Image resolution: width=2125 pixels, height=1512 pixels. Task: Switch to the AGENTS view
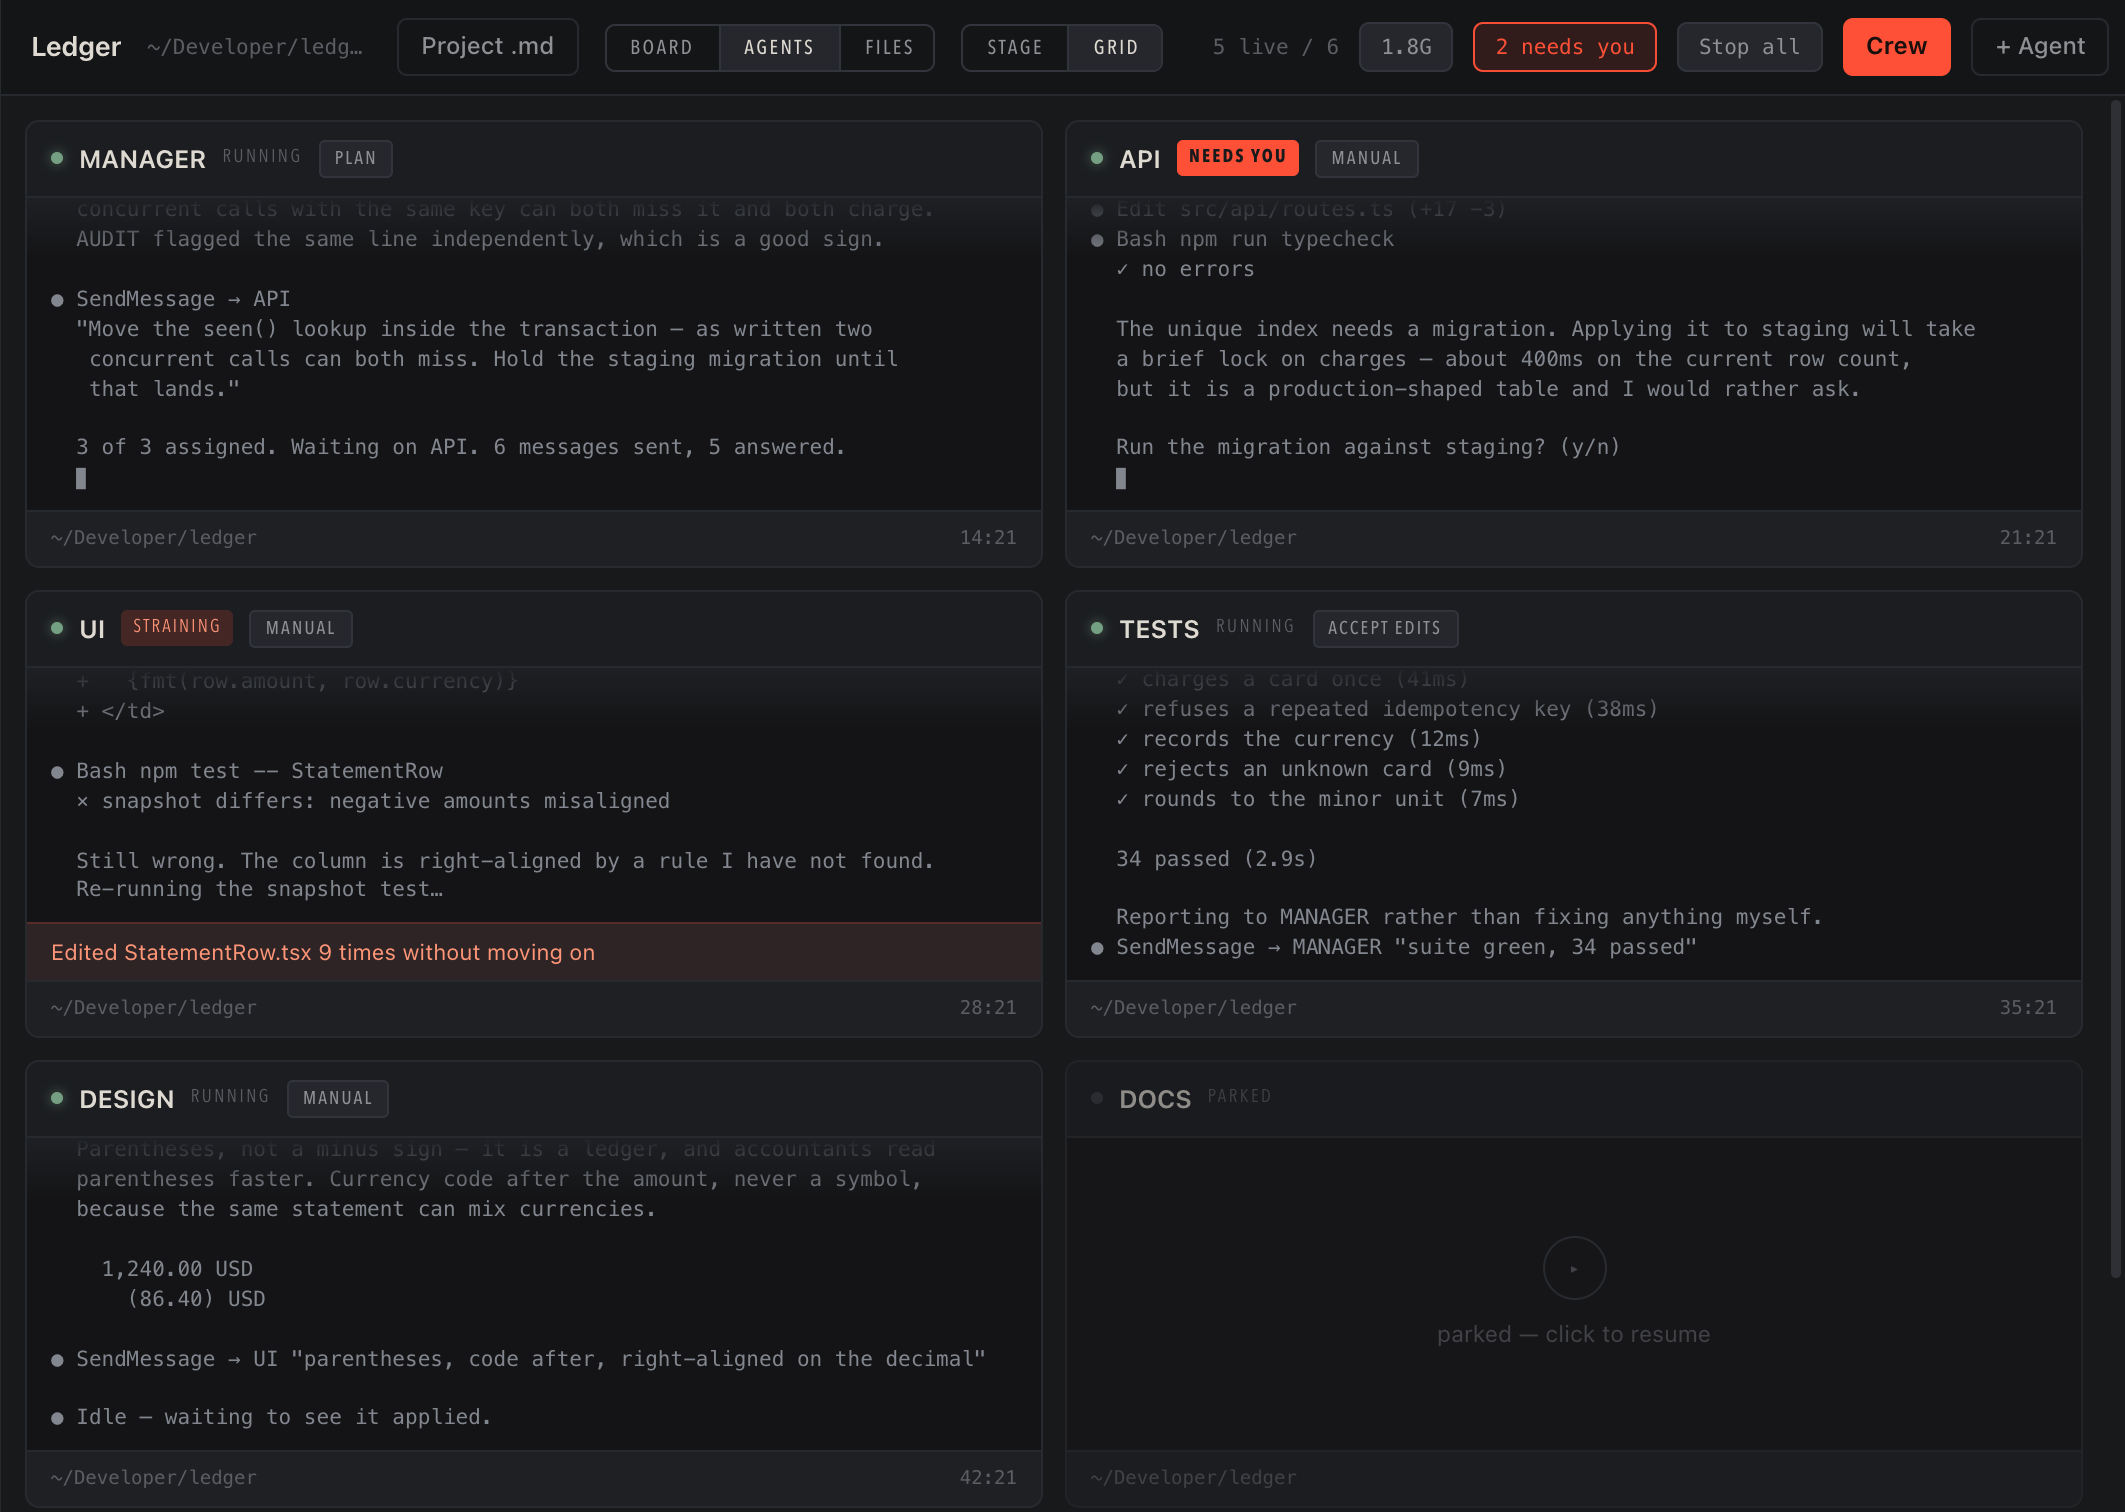779,47
